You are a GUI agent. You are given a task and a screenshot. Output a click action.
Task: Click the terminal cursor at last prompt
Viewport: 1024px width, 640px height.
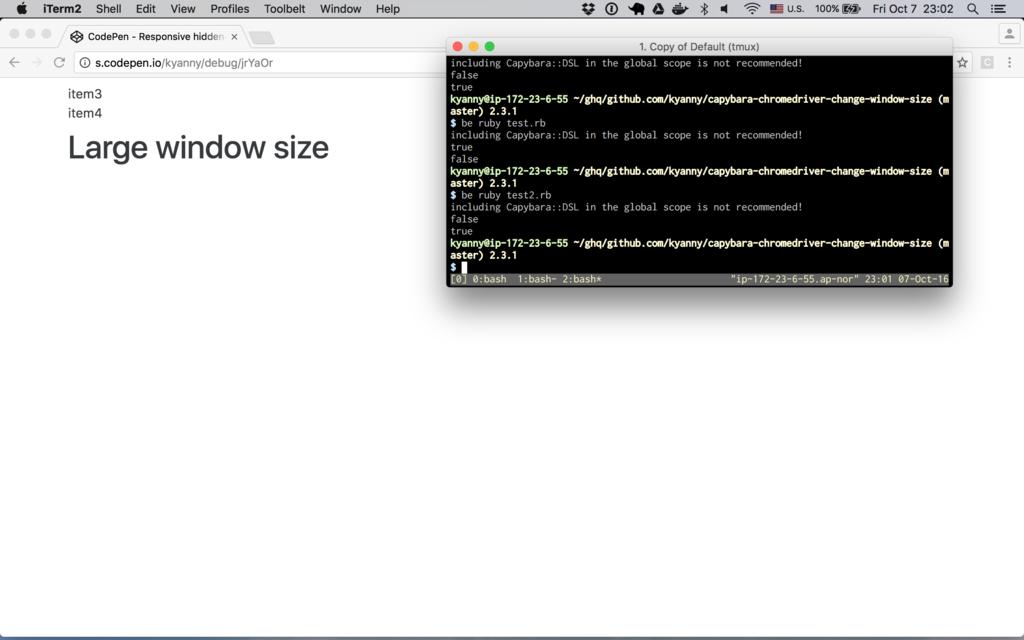tap(464, 267)
